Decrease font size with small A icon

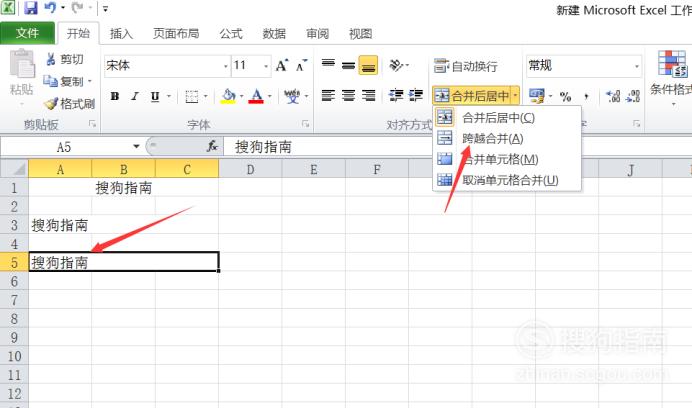point(301,66)
